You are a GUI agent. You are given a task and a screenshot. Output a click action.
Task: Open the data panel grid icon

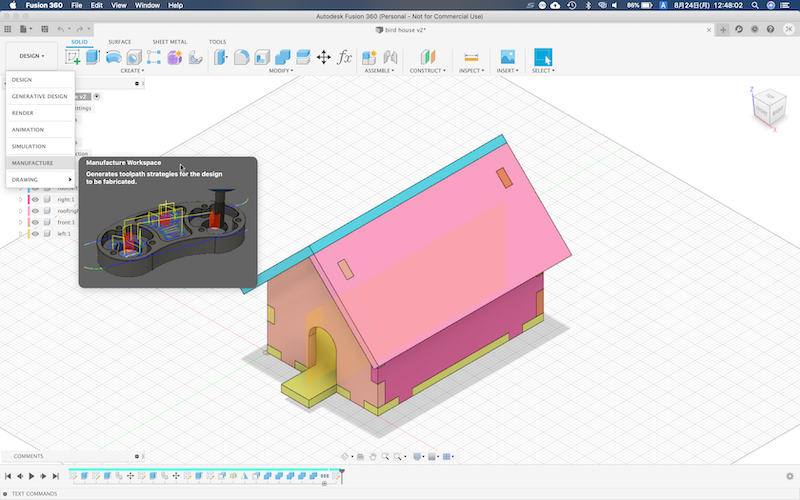(x=8, y=29)
